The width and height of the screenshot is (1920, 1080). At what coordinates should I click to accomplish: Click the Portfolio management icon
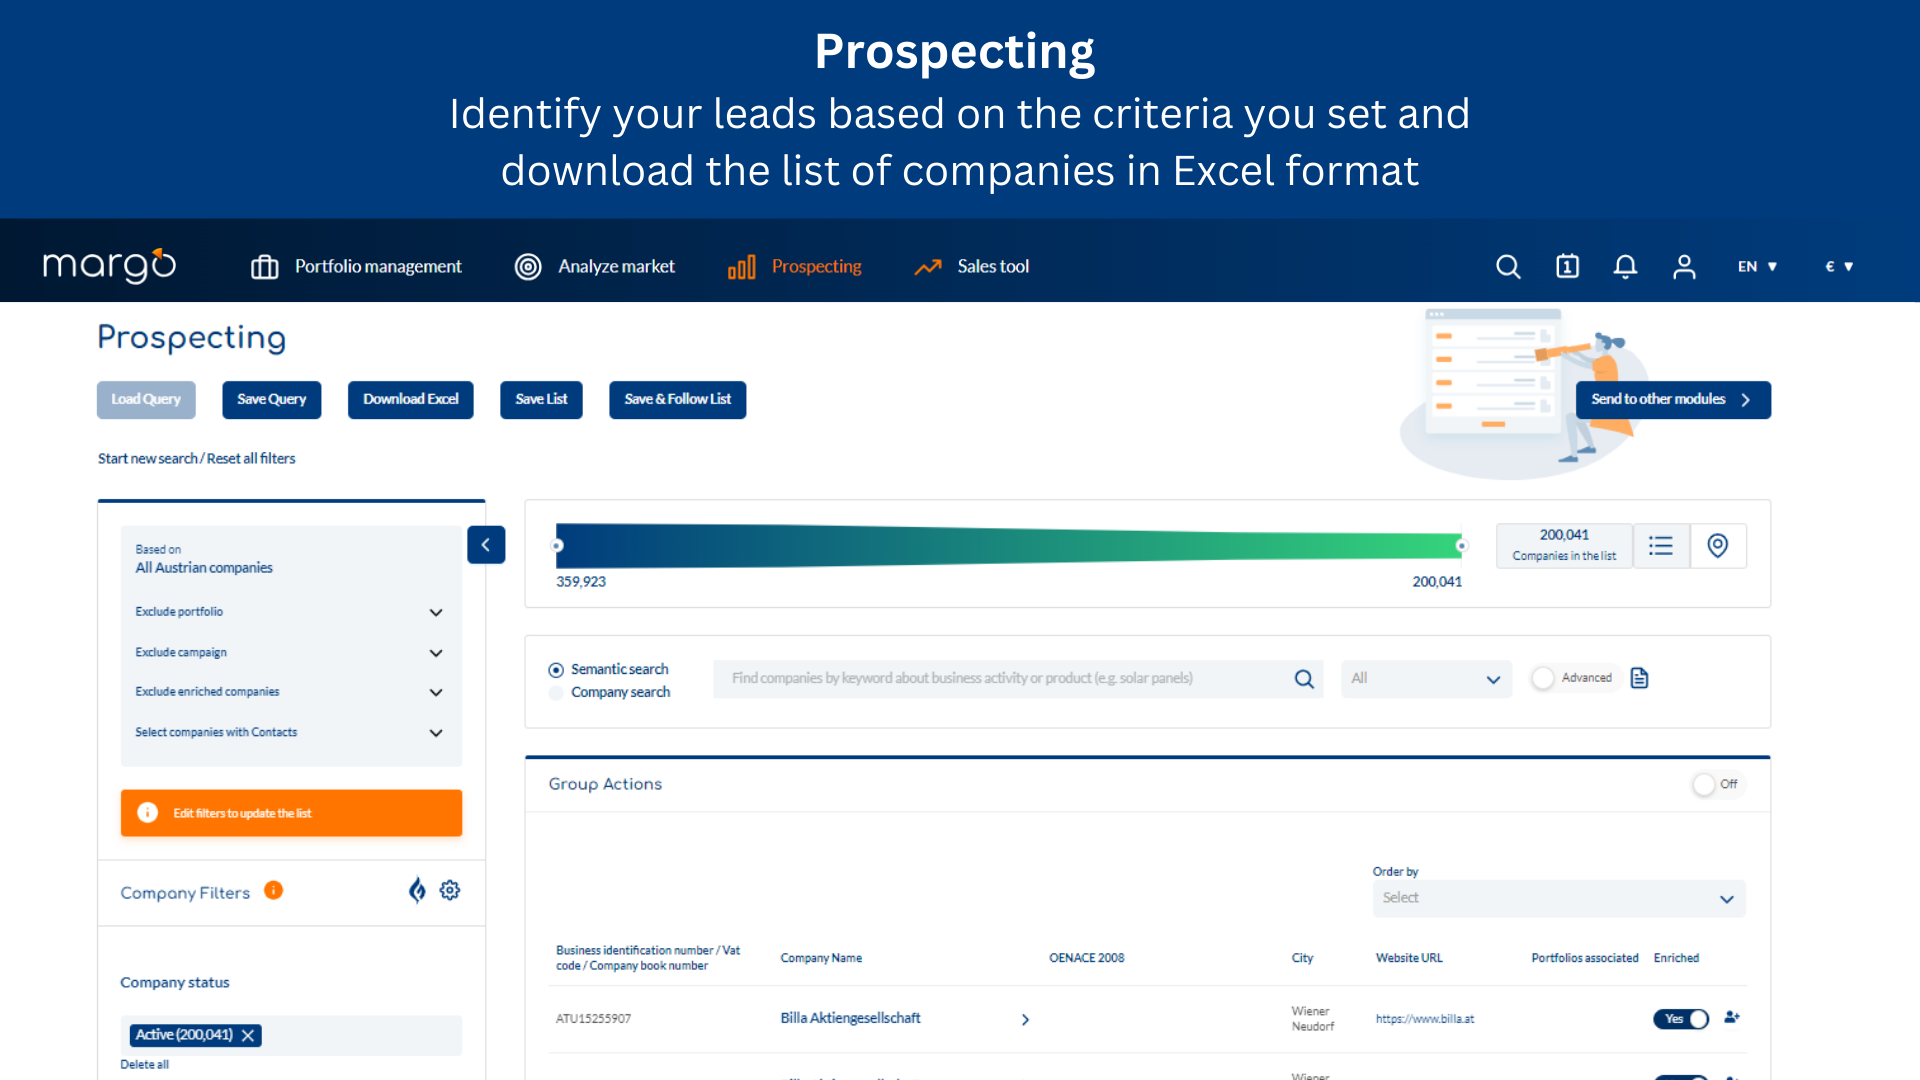tap(264, 265)
